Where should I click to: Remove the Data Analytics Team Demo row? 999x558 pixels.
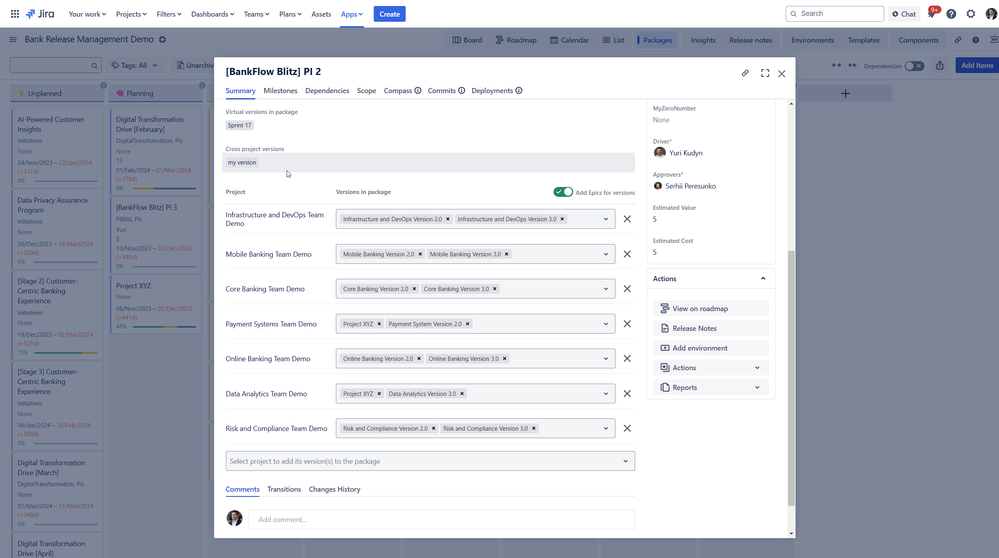click(627, 394)
